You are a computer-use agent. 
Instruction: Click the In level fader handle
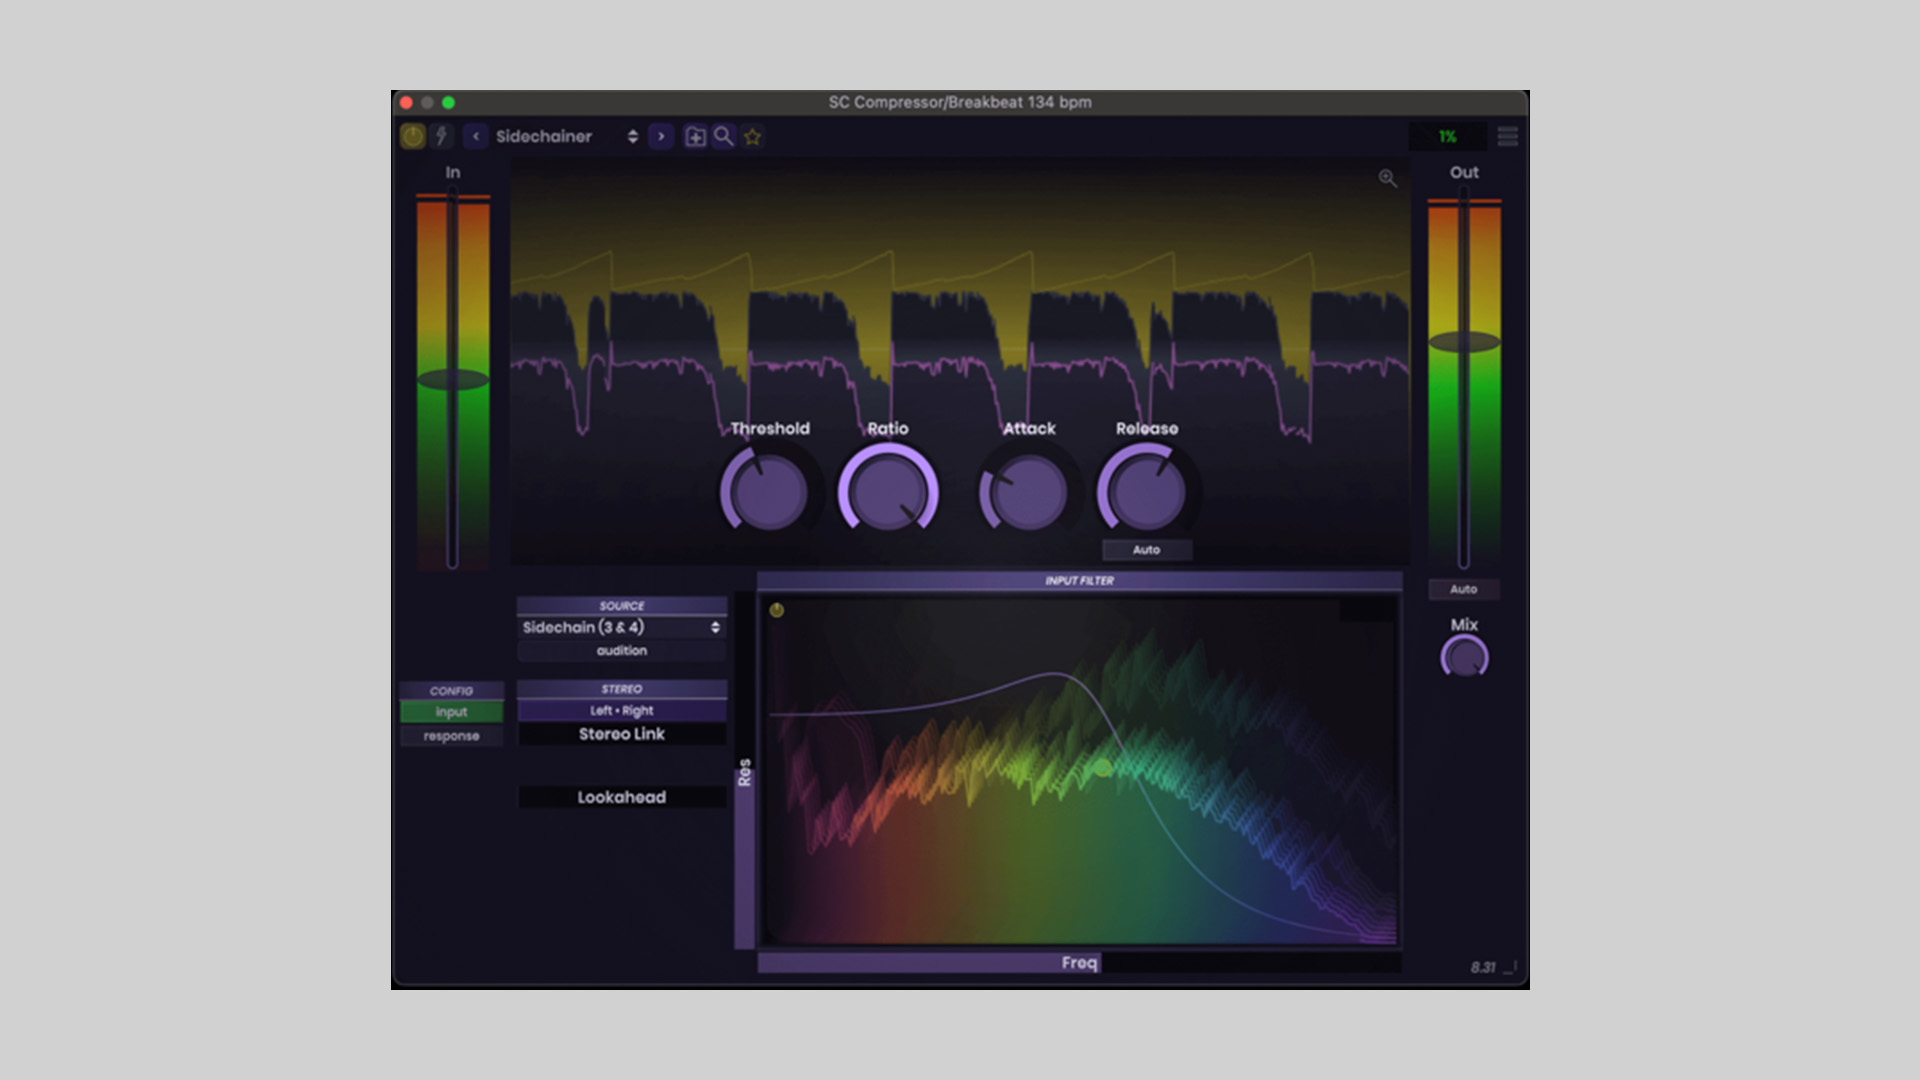(x=453, y=379)
